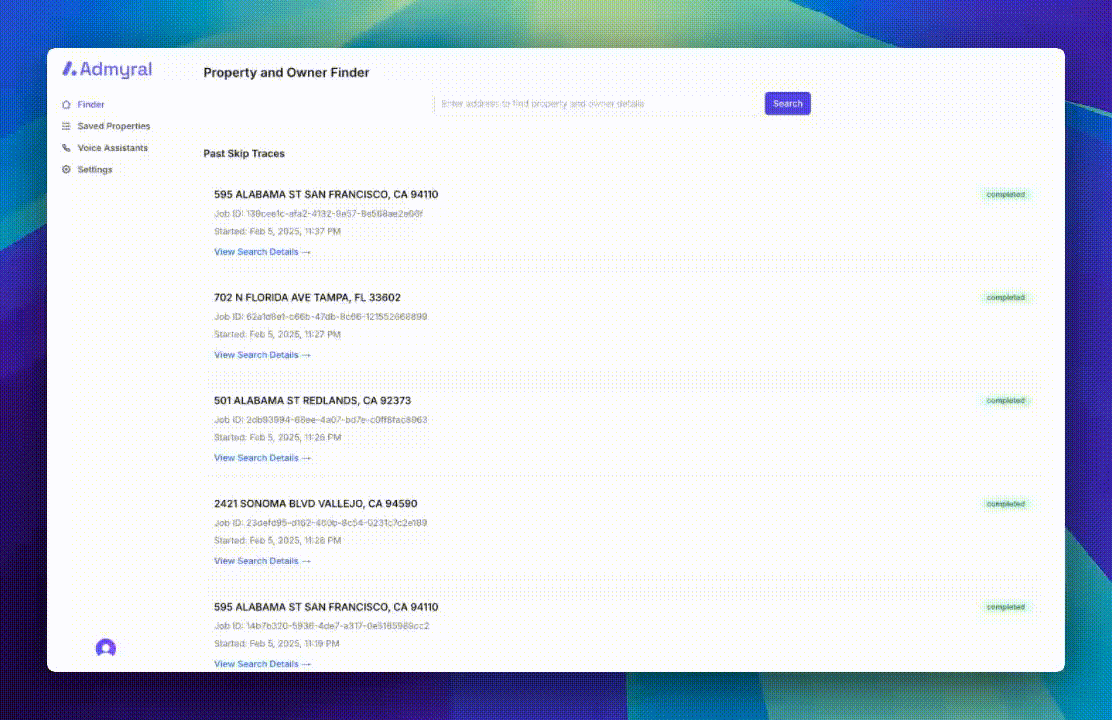View search details for 11:19 PM trace
1112x720 pixels.
262,664
